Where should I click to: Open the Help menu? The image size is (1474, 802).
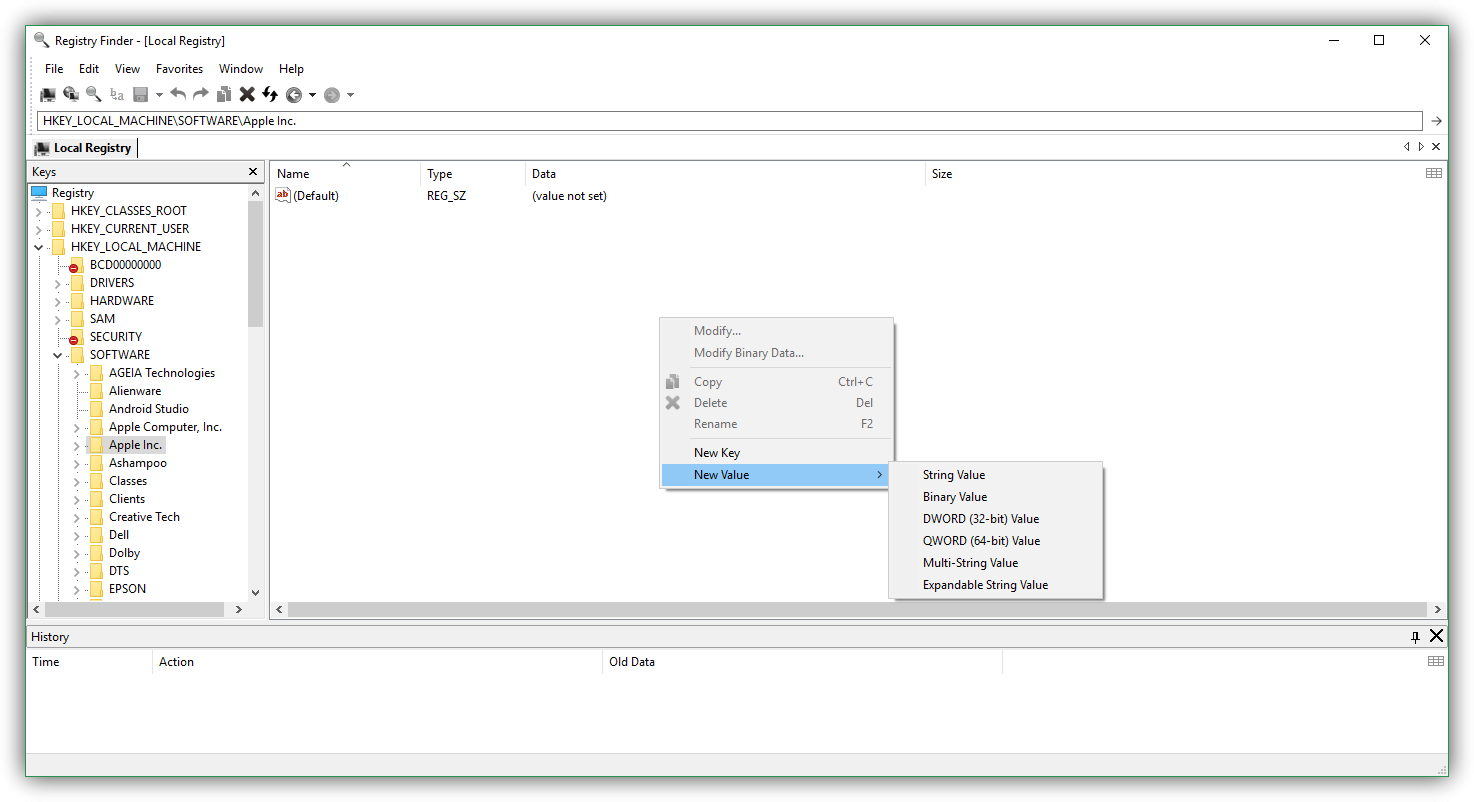291,69
